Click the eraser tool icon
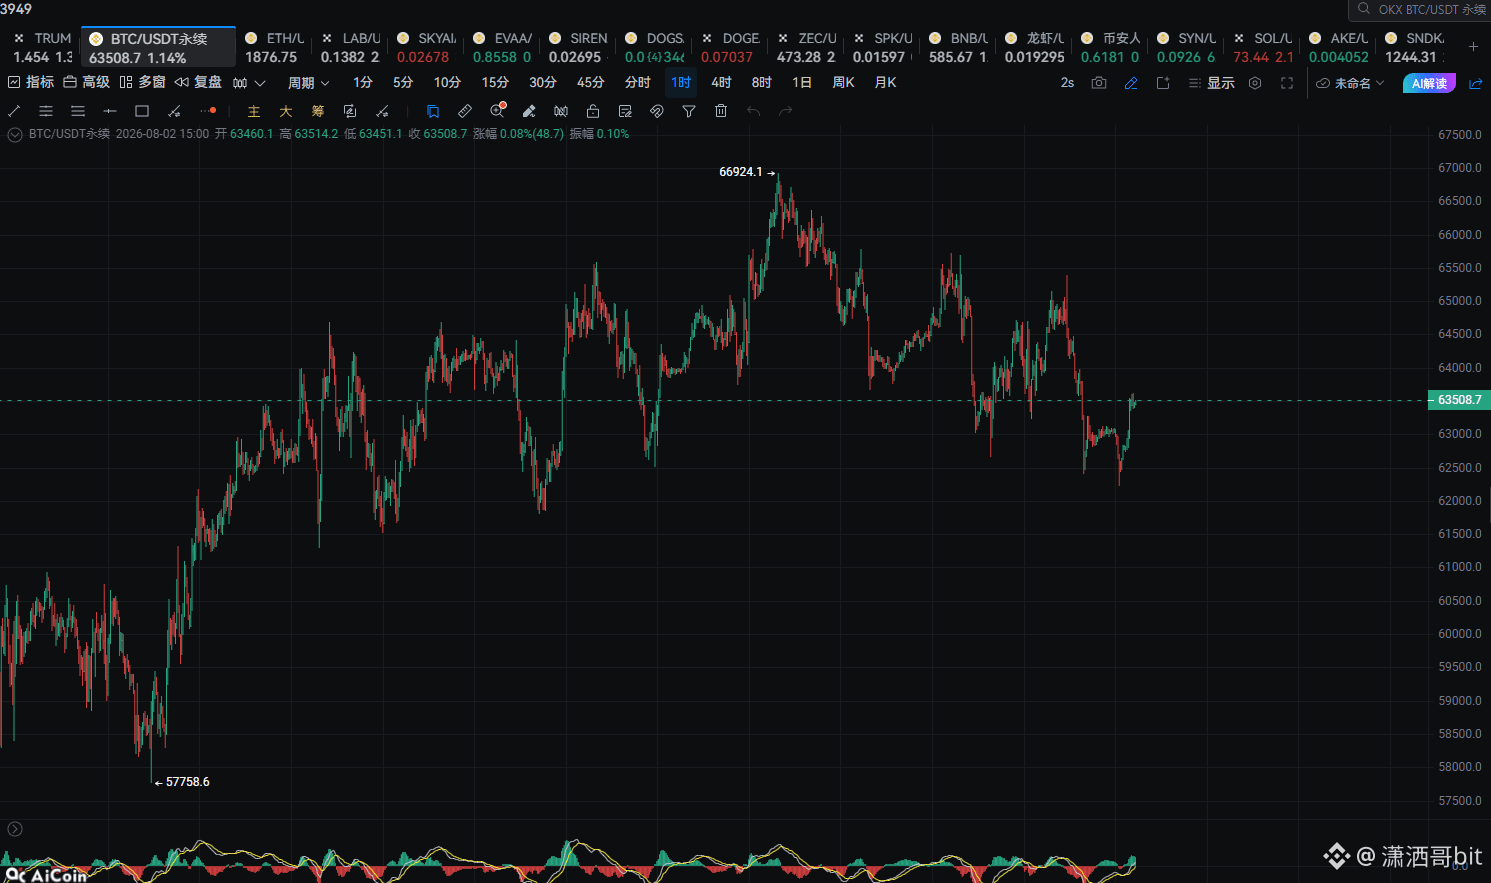Screen dimensions: 1491x883 pyautogui.click(x=529, y=111)
